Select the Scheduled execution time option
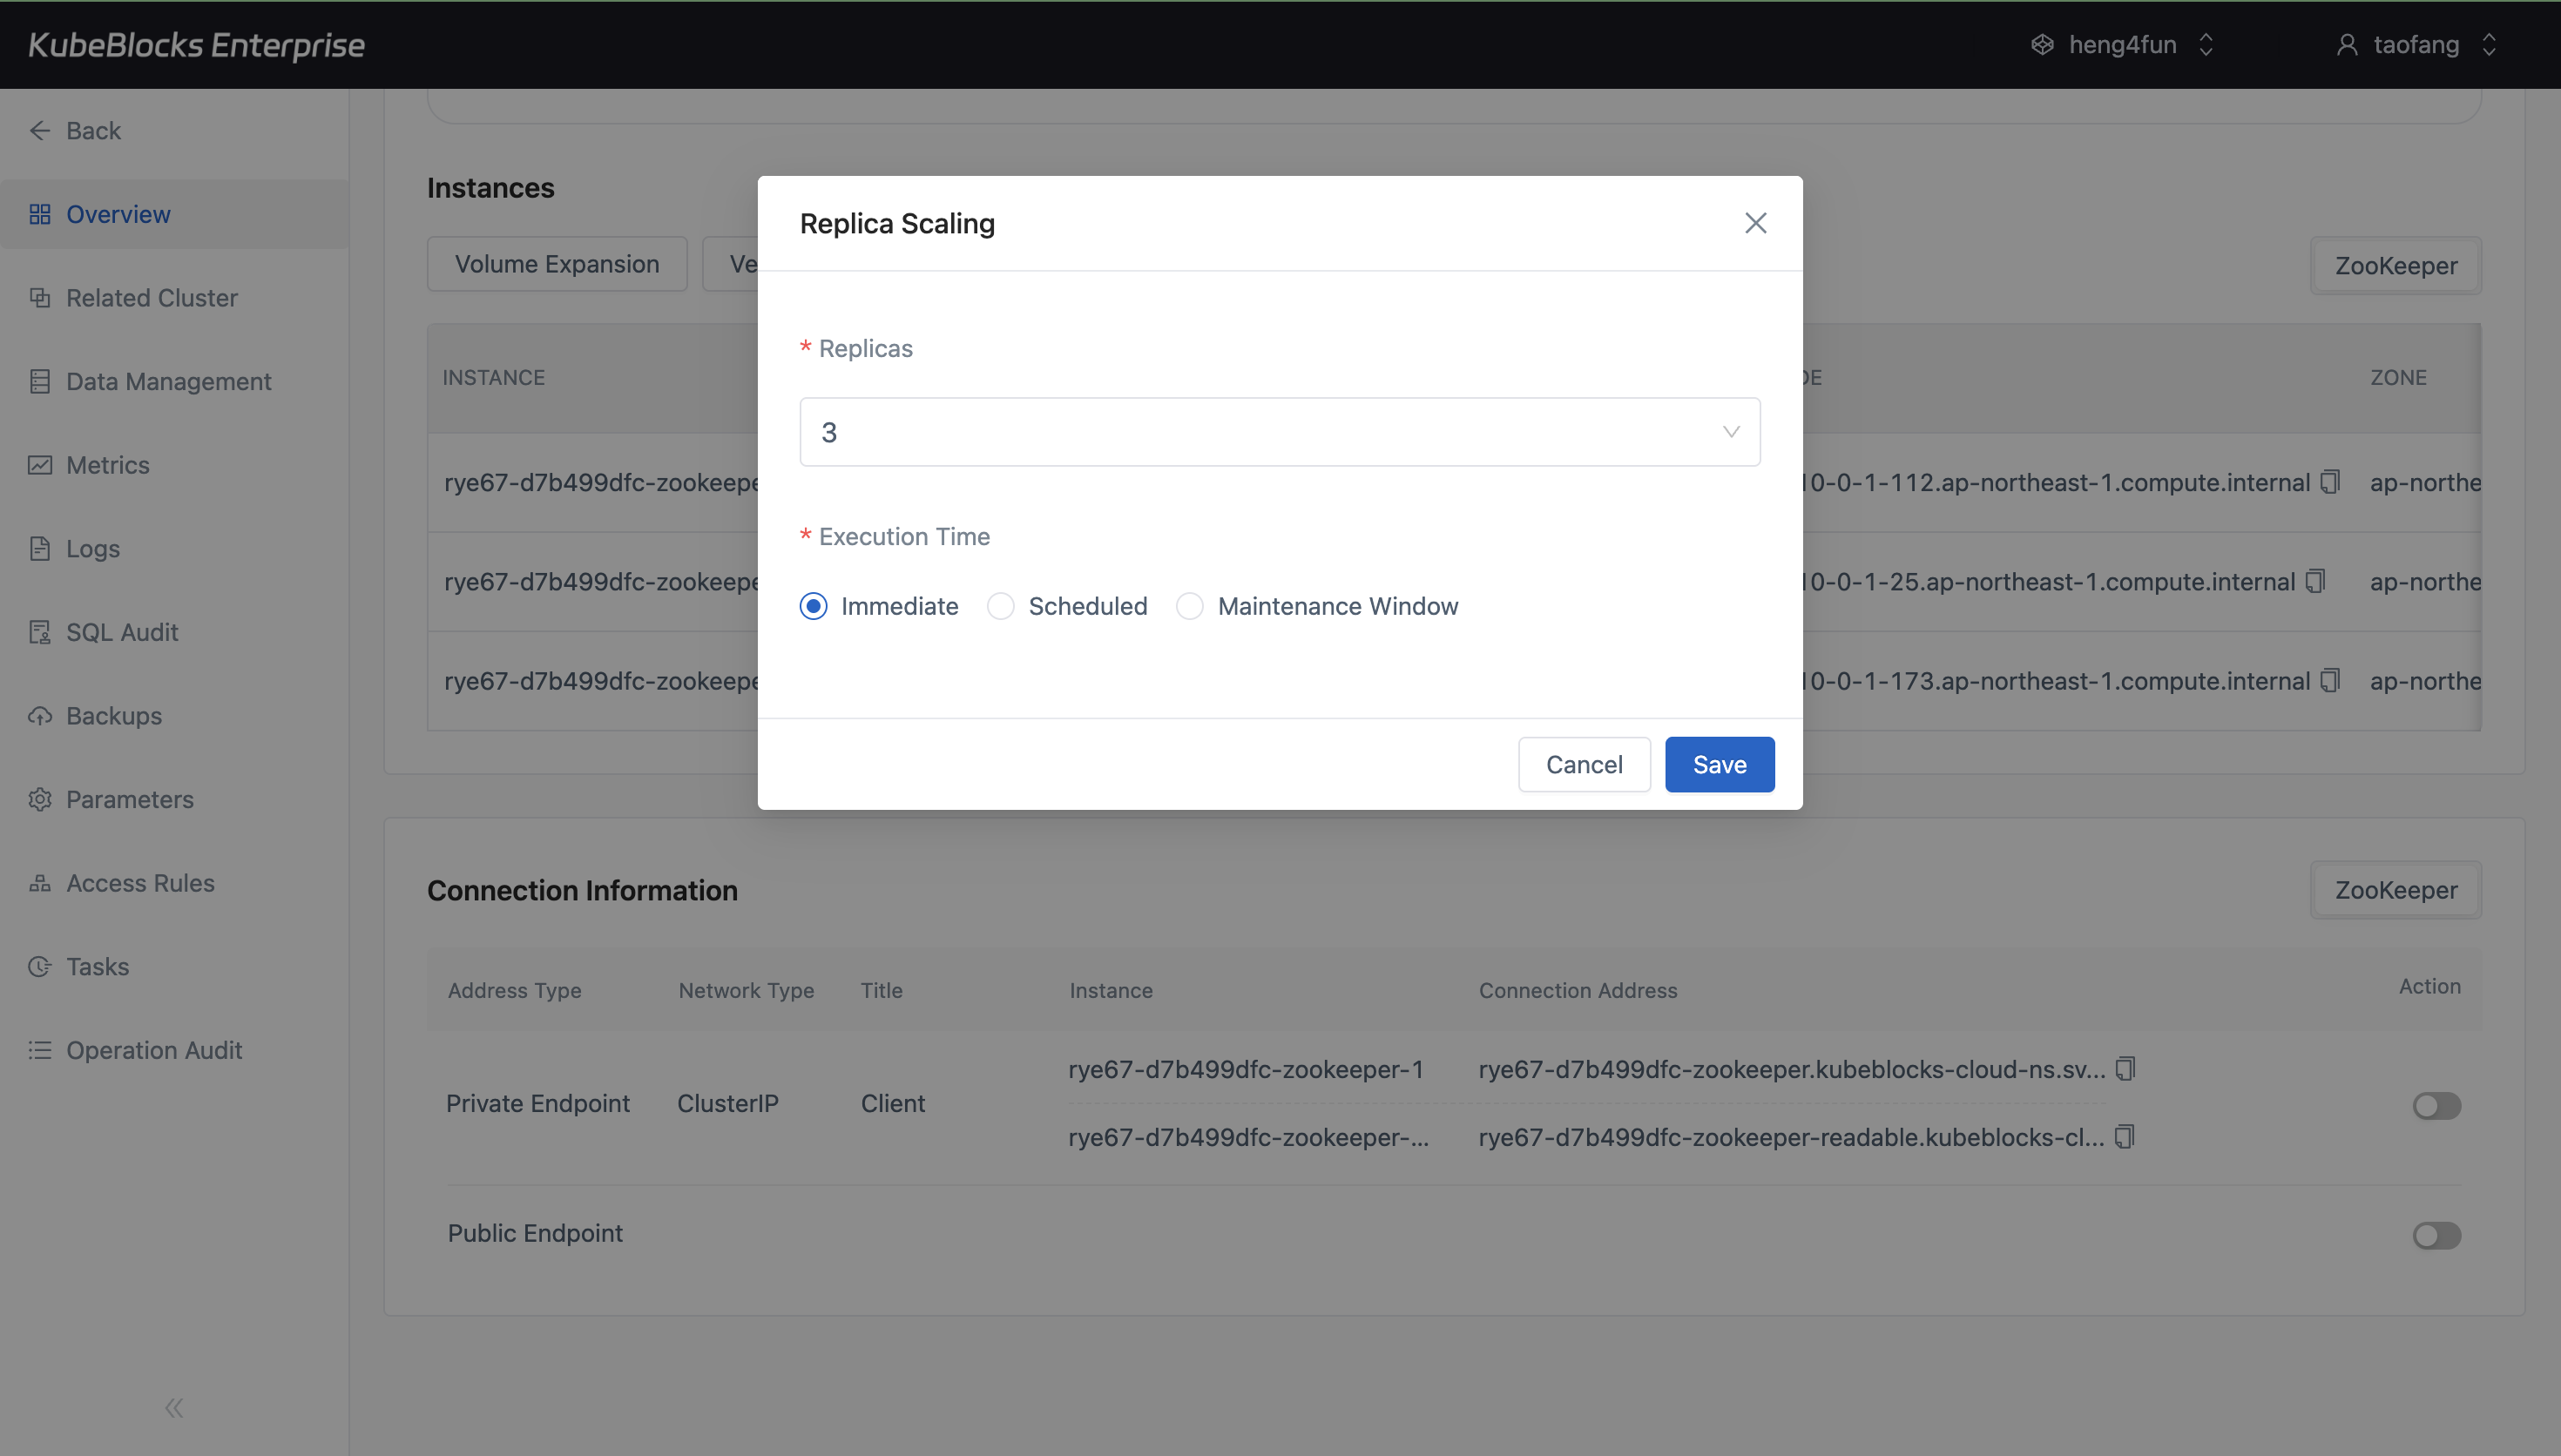This screenshot has height=1456, width=2561. 1000,605
